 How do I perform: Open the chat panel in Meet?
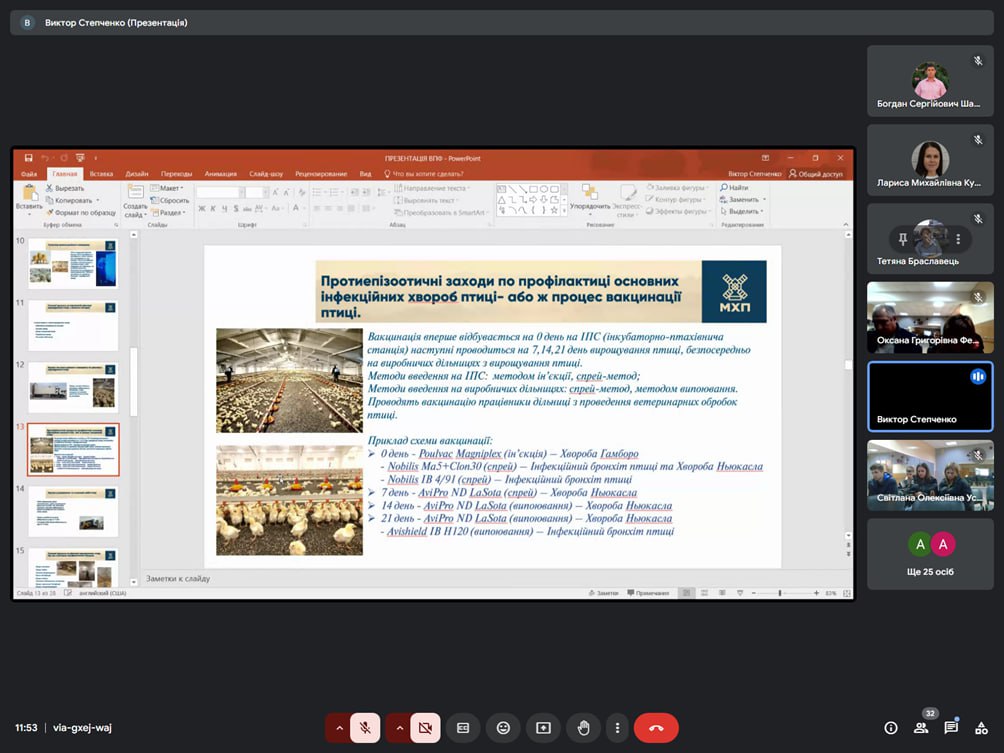tap(951, 728)
